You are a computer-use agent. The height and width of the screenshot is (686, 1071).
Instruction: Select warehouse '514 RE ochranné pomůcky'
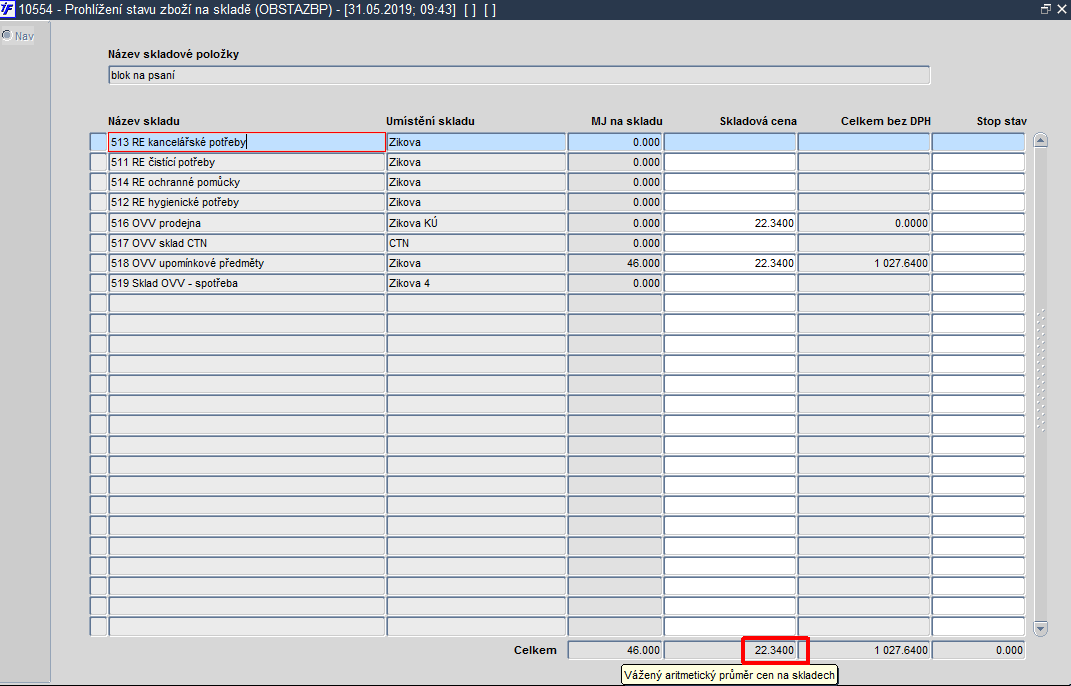pos(247,182)
